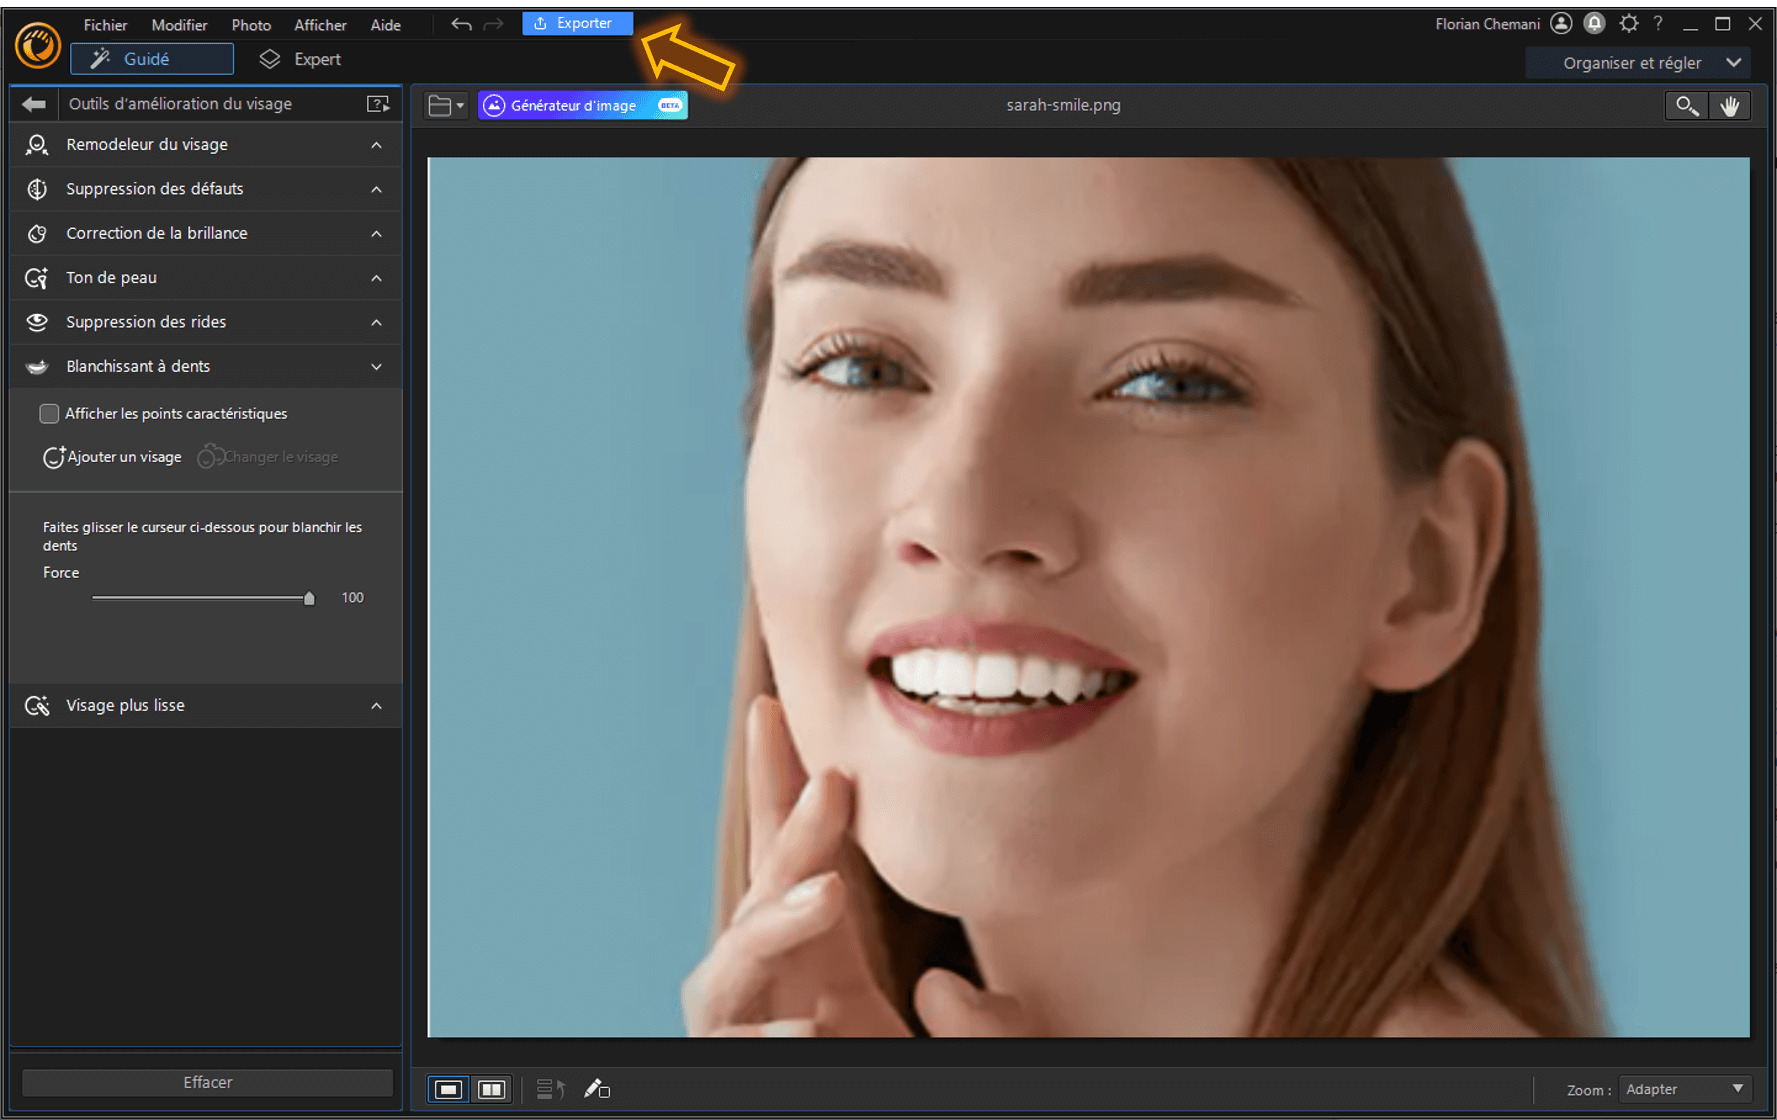Click the Ajouter un visage icon

(x=54, y=457)
